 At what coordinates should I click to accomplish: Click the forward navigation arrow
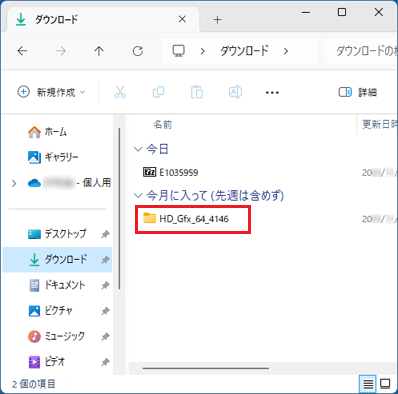point(61,51)
